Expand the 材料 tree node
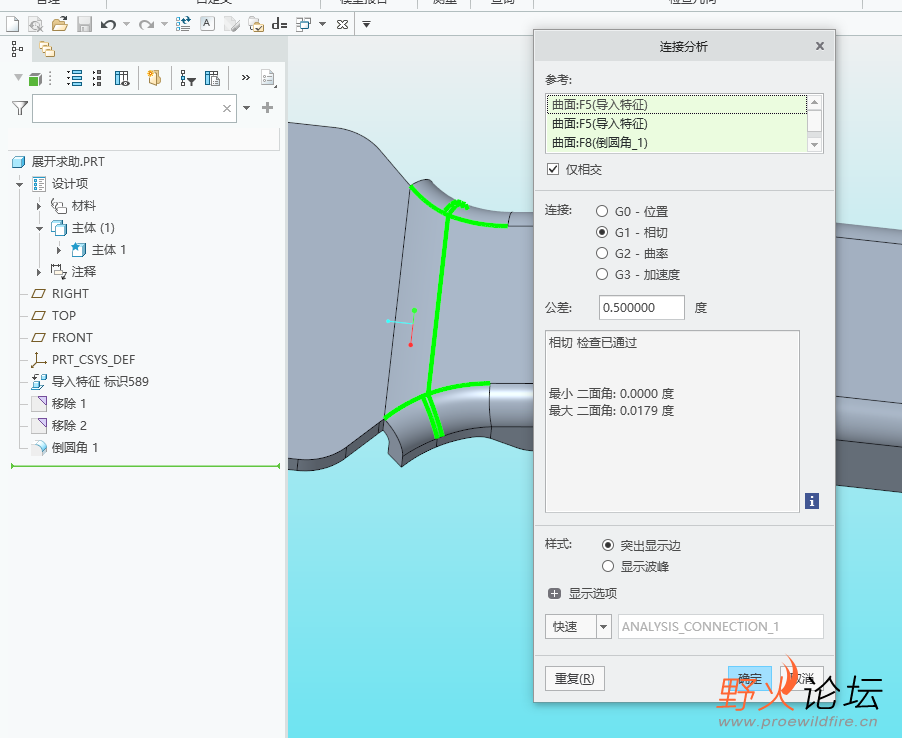902x738 pixels. pos(39,206)
